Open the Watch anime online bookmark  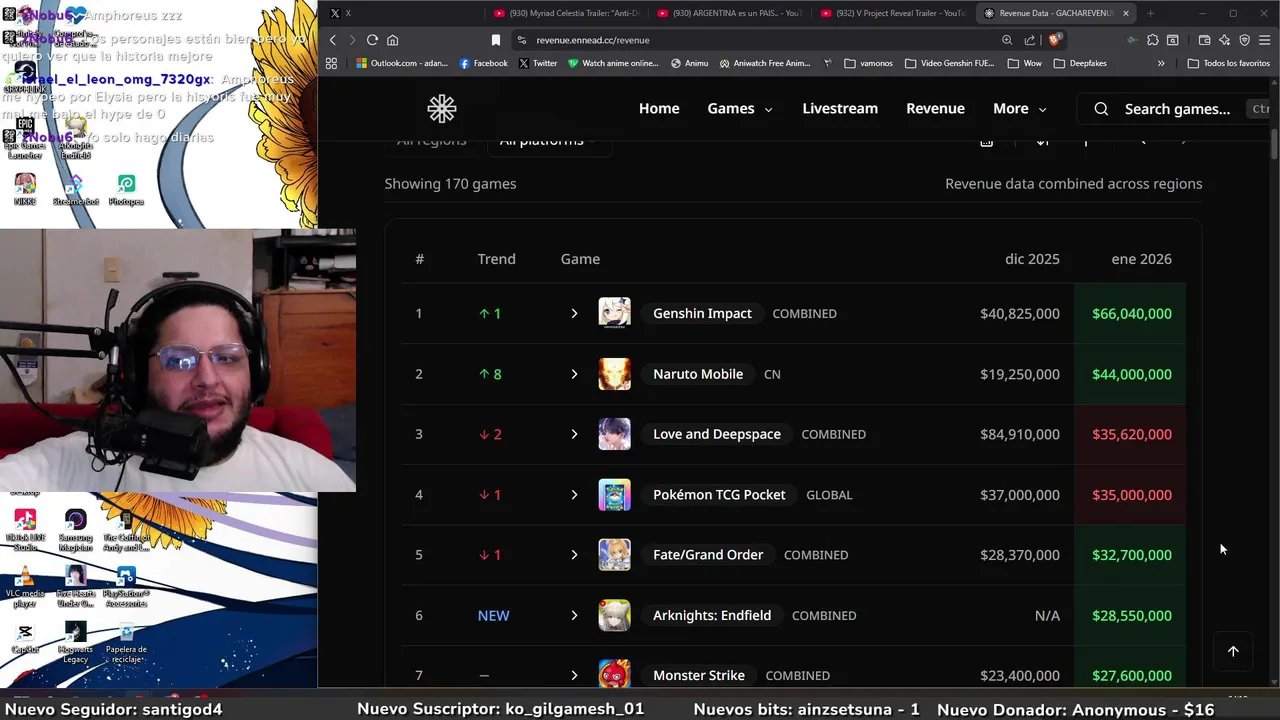pyautogui.click(x=613, y=63)
